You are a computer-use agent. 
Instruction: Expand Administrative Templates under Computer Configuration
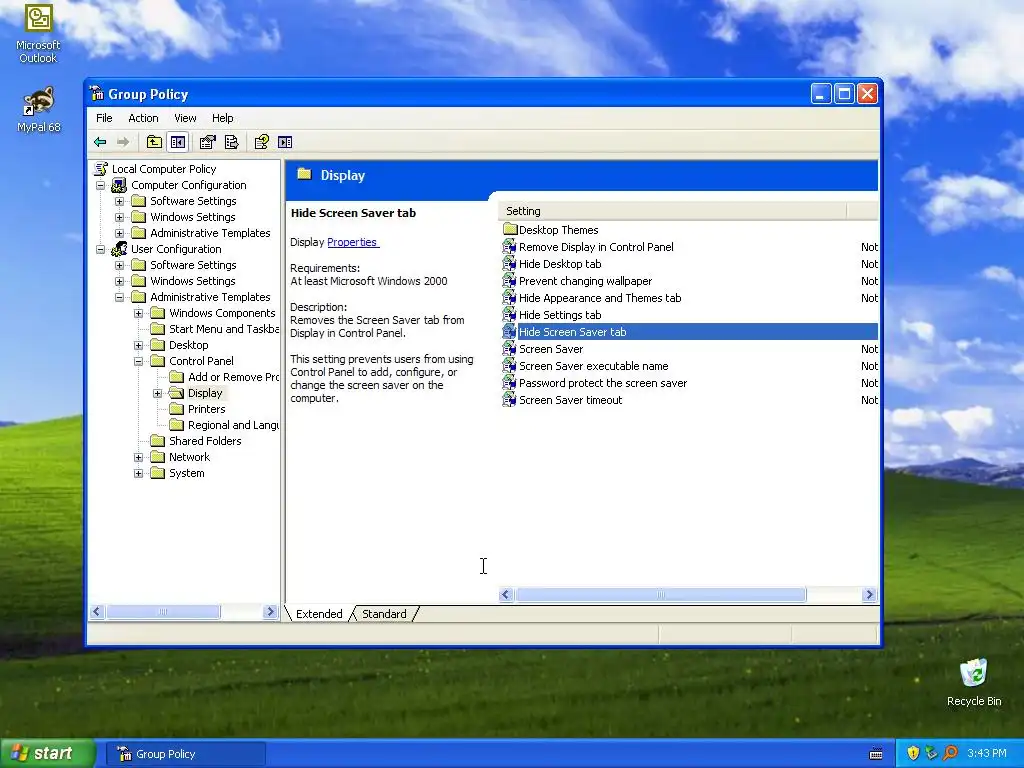tap(120, 233)
